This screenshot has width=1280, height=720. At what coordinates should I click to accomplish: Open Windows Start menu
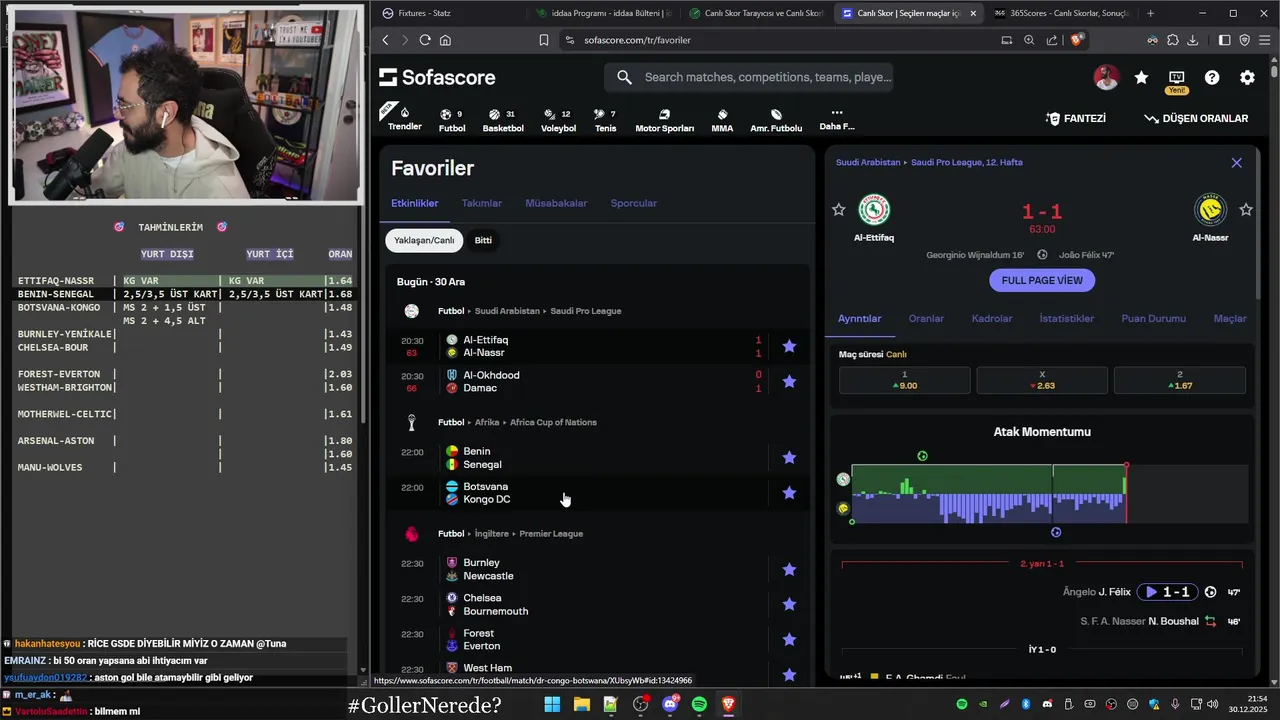coord(552,704)
